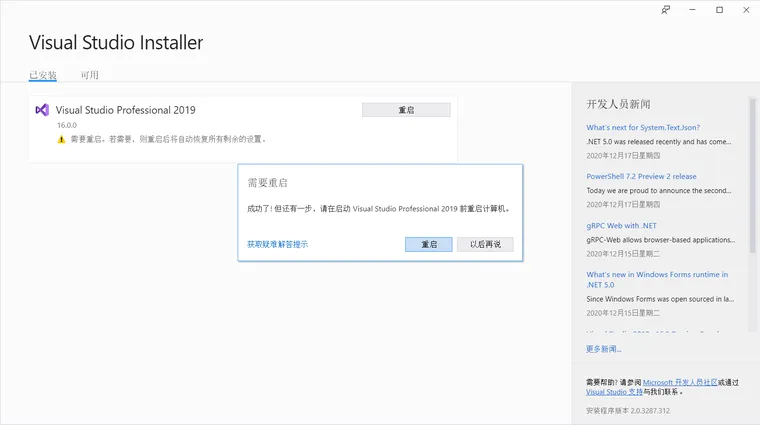Click the Visual Studio Professional 2019 title

(x=126, y=110)
